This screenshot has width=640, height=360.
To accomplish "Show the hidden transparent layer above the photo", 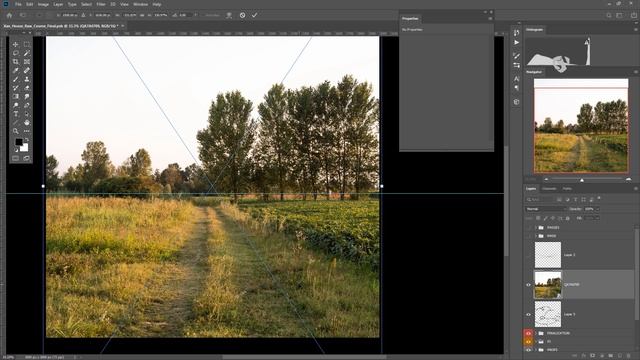I will [528, 255].
